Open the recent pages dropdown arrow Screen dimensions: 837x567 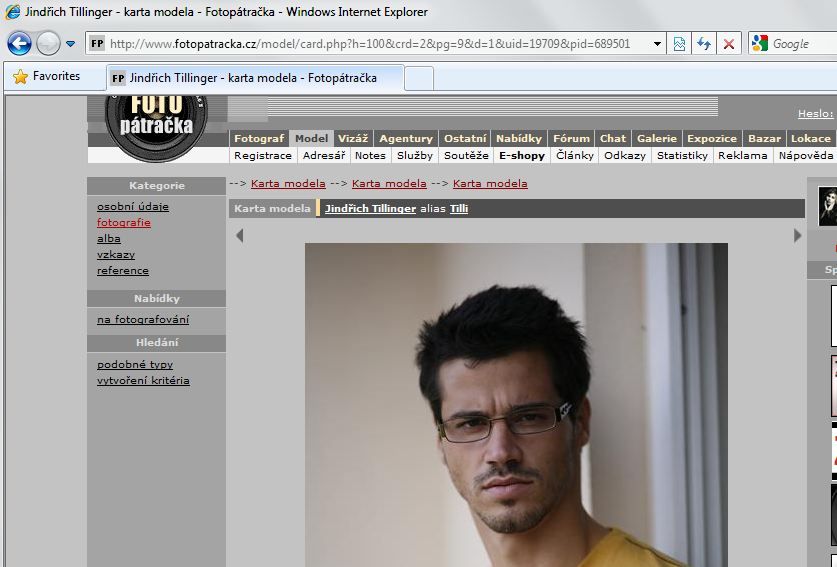click(x=70, y=44)
